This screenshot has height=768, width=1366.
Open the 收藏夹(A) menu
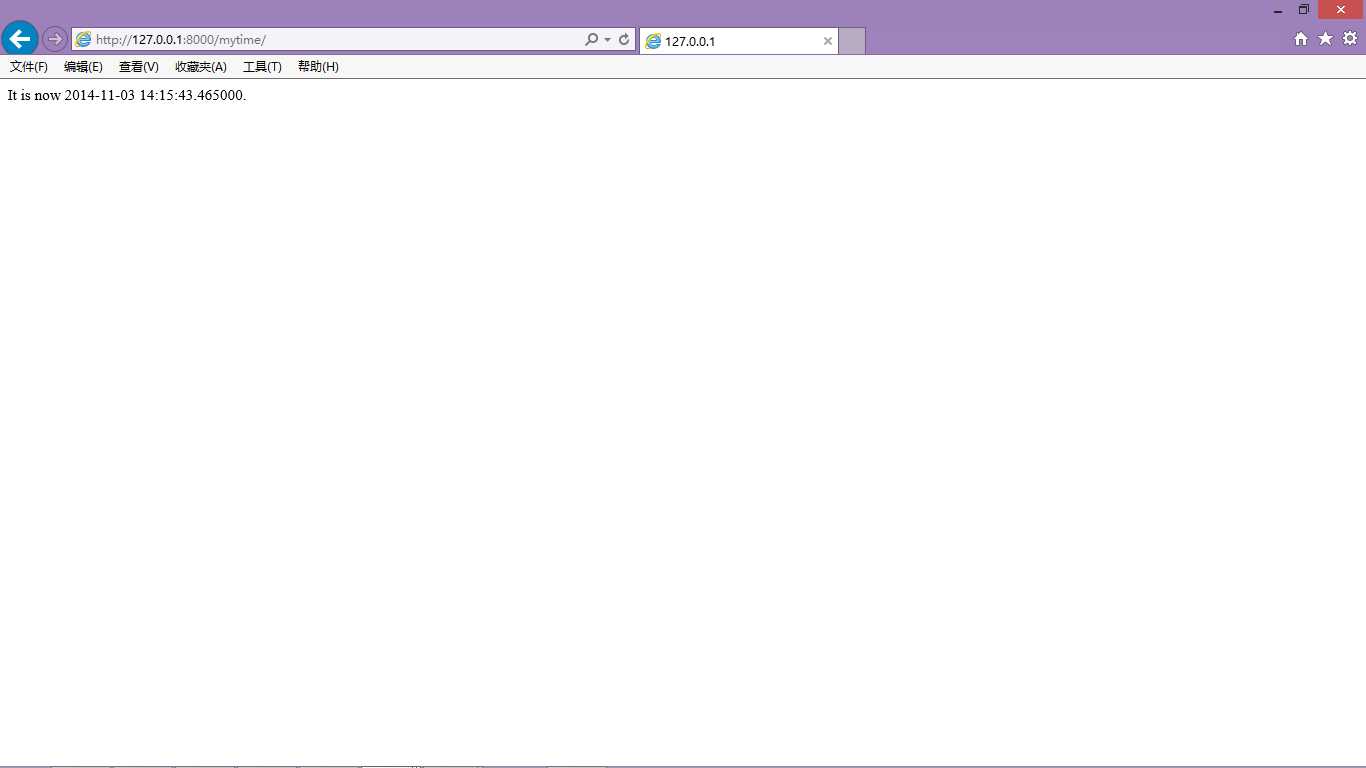pos(201,67)
